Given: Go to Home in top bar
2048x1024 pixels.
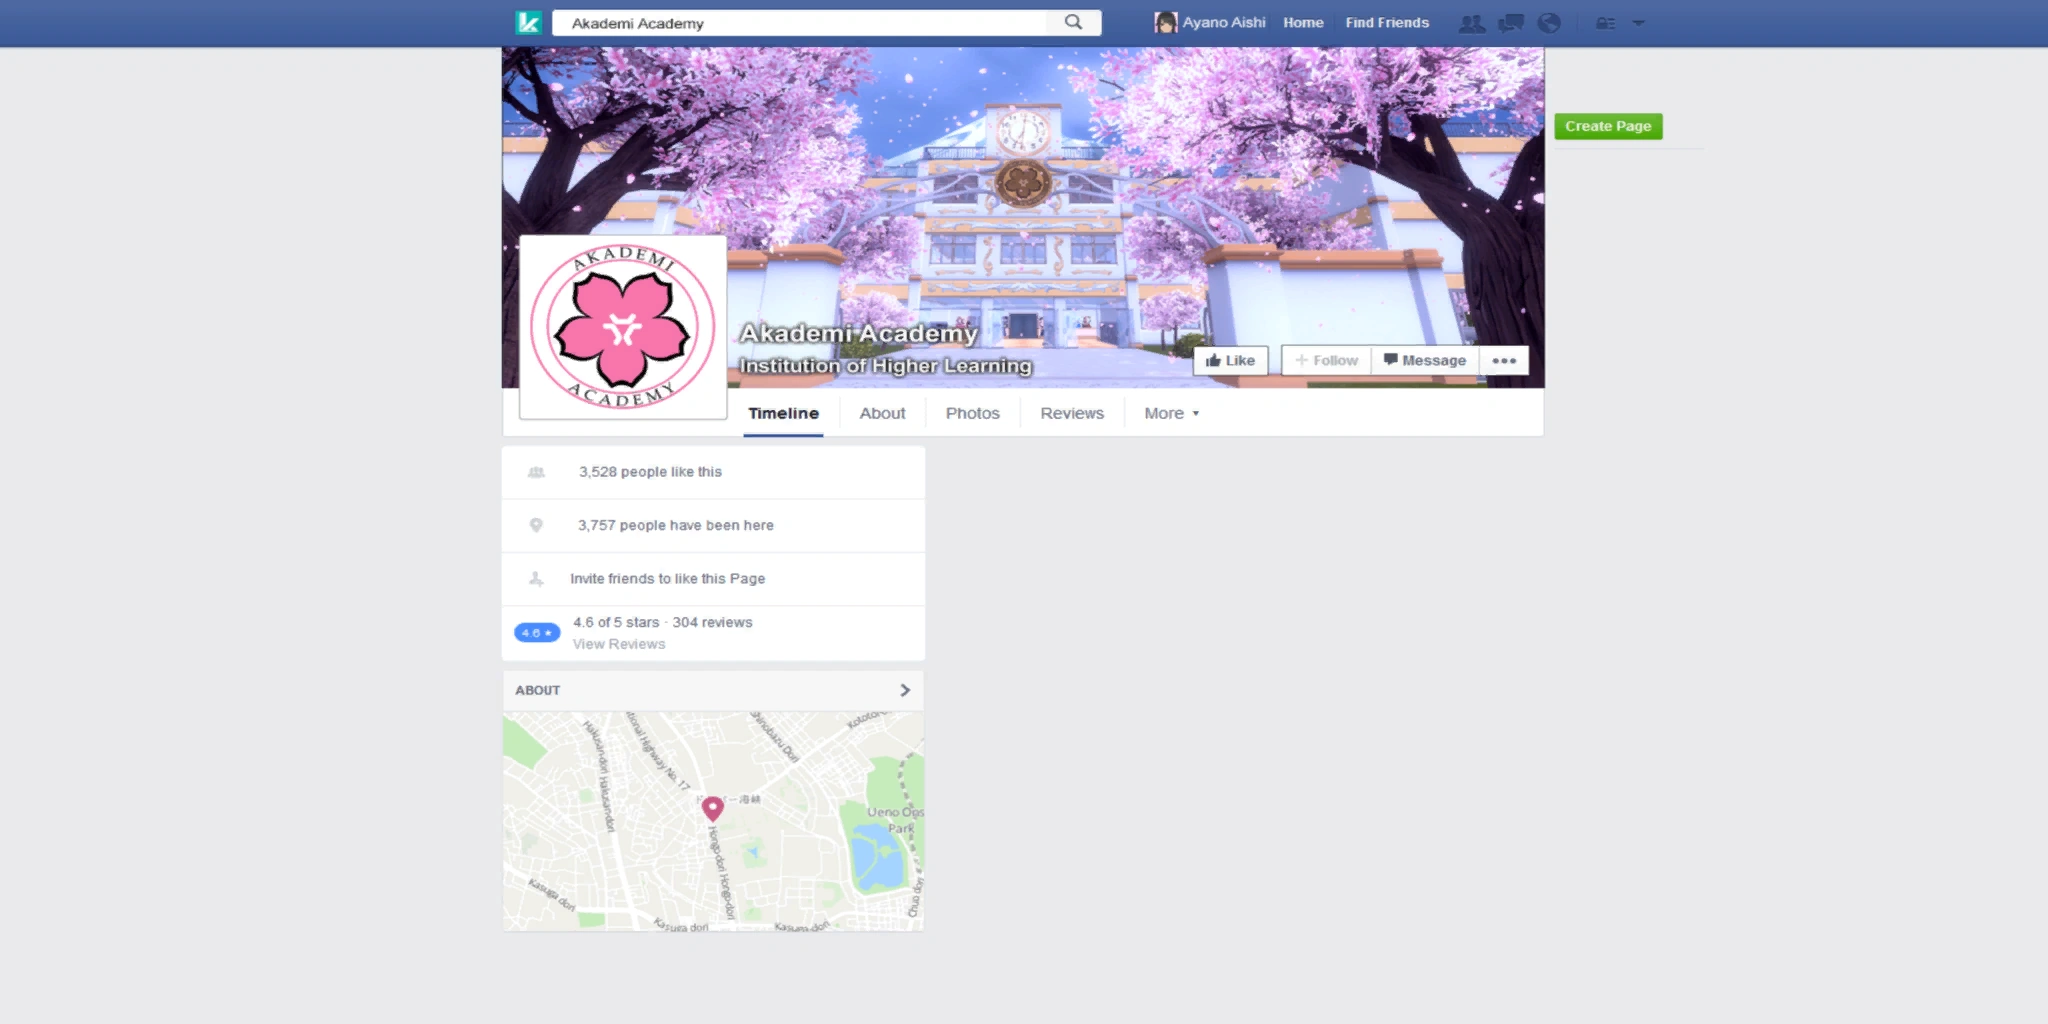Looking at the screenshot, I should (x=1303, y=22).
